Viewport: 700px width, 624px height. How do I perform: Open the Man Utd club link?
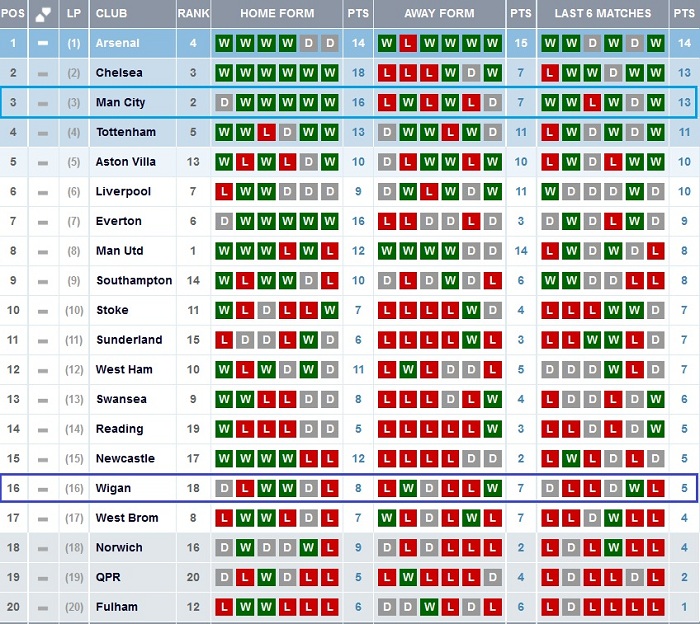click(119, 251)
